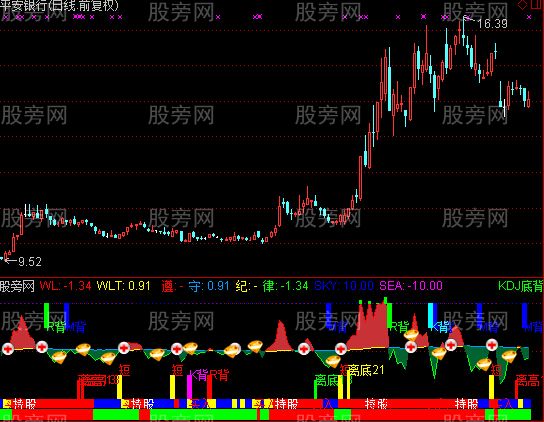Click the leftmost green signal bar above R背
The image size is (544, 422).
[x=46, y=315]
